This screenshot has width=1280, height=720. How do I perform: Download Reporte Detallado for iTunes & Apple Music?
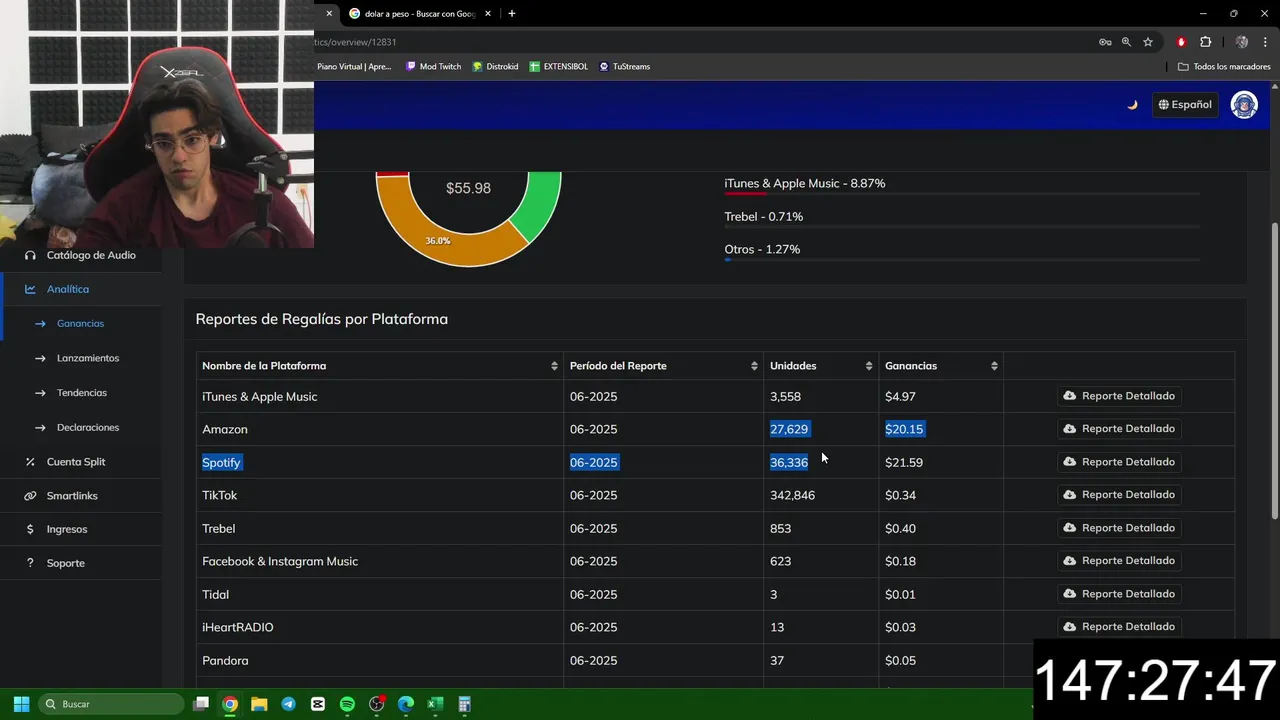1119,396
